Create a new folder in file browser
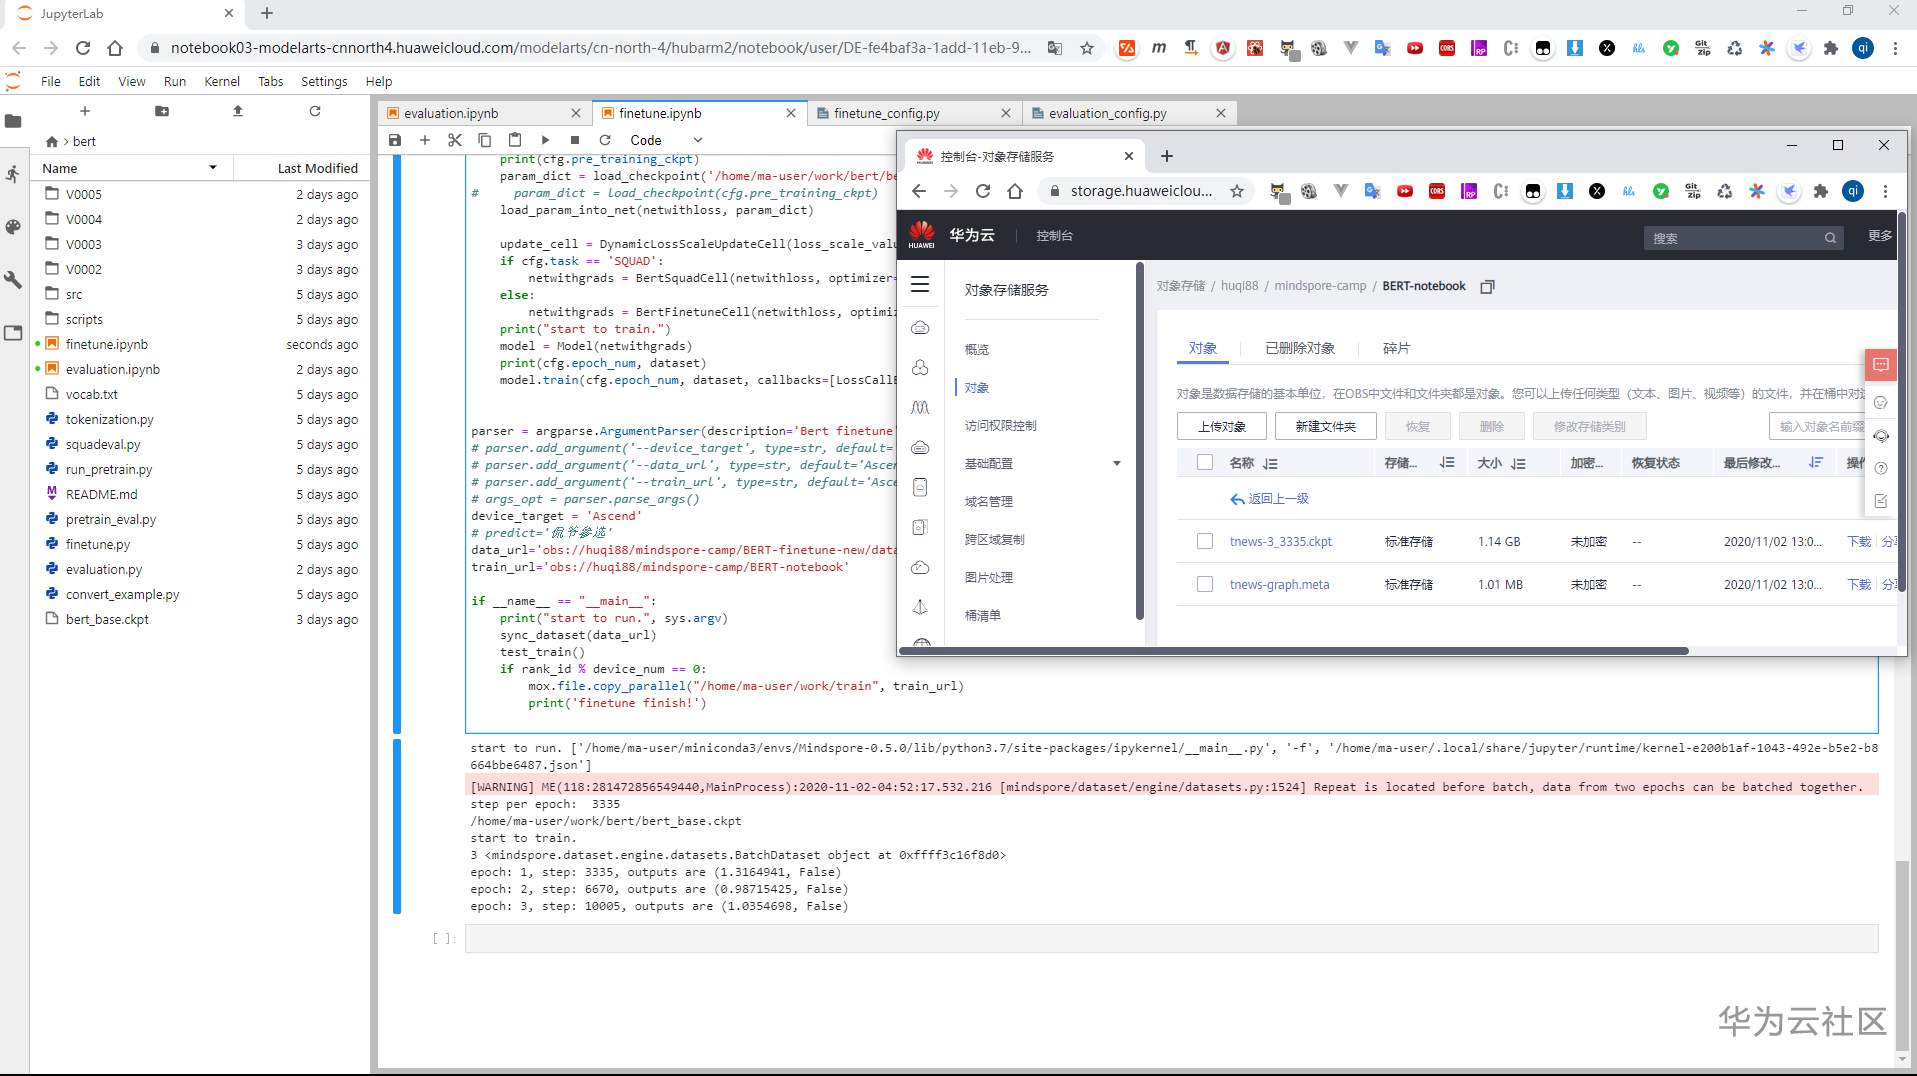The width and height of the screenshot is (1917, 1076). tap(160, 111)
